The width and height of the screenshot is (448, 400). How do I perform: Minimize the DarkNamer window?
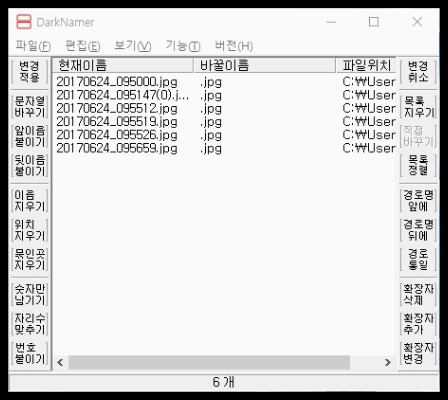coord(331,22)
